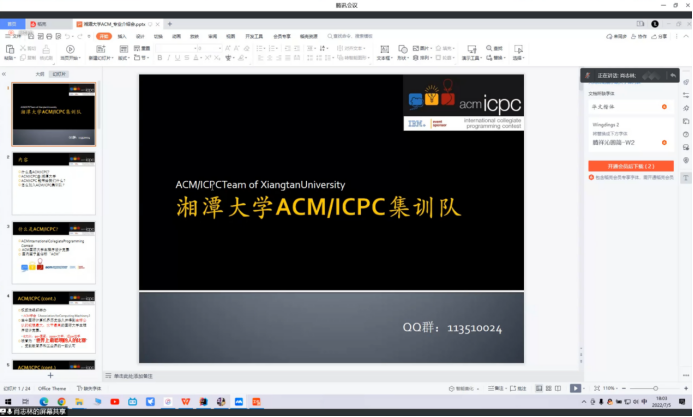This screenshot has width=693, height=417.
Task: Add a new slide with the plus below thumbnails
Action: pyautogui.click(x=50, y=375)
